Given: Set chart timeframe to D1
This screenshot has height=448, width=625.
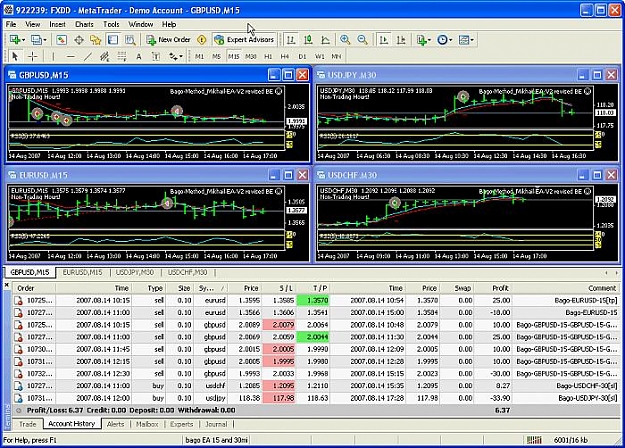Looking at the screenshot, I should click(x=302, y=56).
